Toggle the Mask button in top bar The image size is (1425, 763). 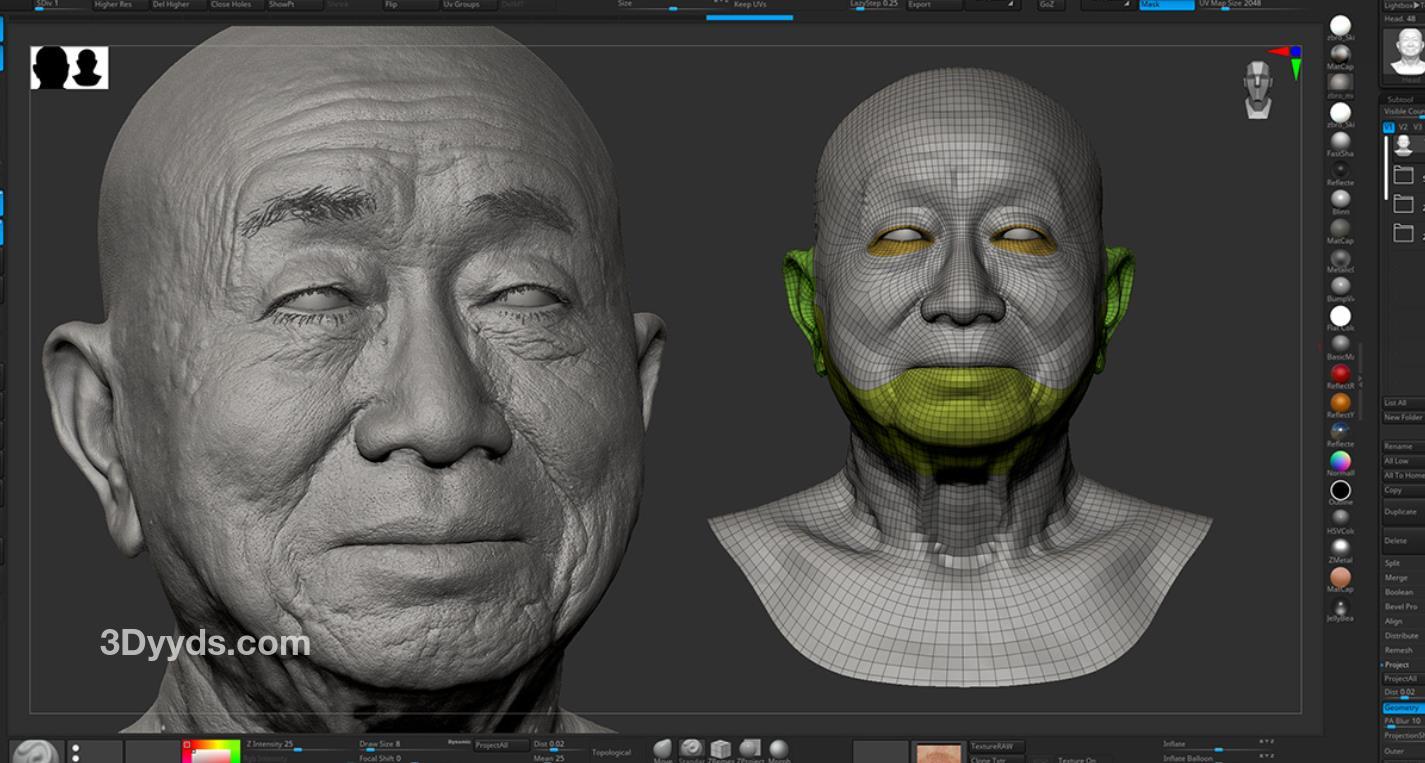(1167, 5)
